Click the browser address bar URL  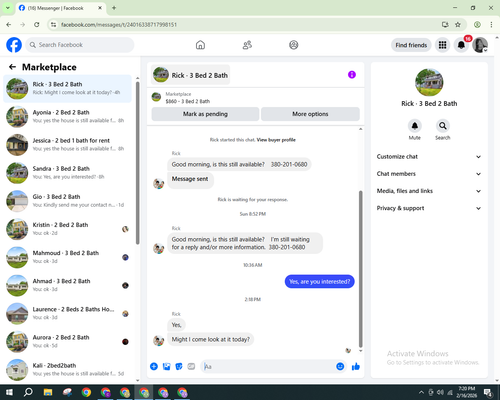point(119,25)
